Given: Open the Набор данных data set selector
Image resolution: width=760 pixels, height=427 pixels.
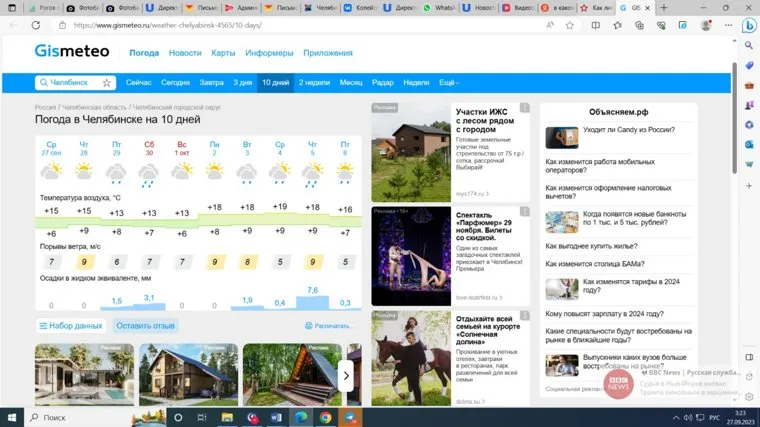Looking at the screenshot, I should [x=69, y=325].
